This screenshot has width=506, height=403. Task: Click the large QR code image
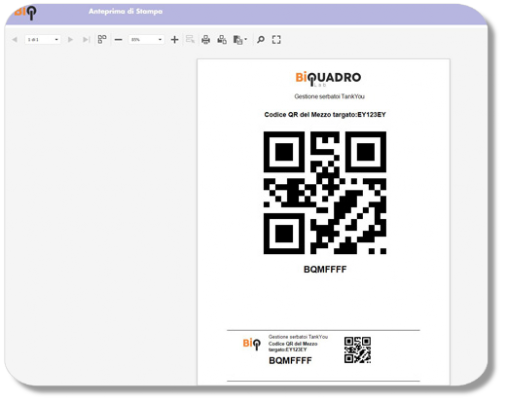tap(325, 193)
